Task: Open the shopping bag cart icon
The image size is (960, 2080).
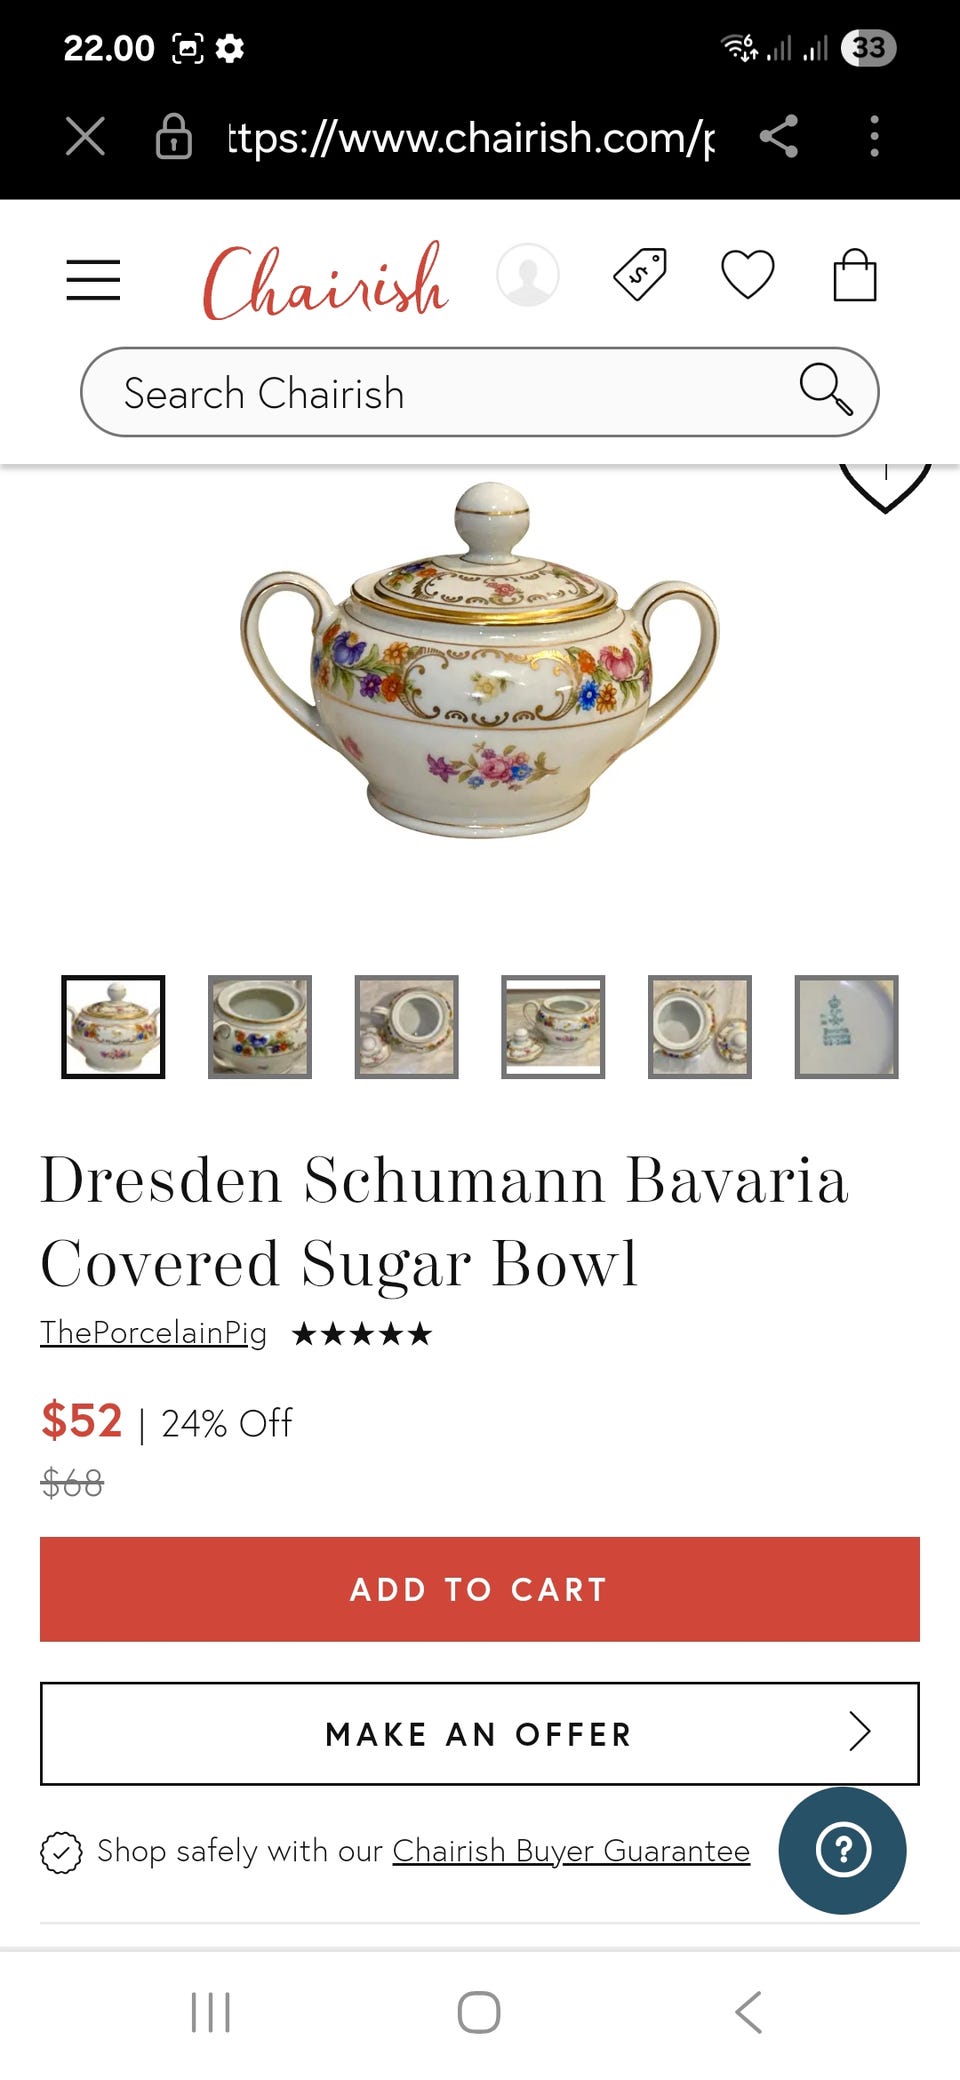Action: (855, 275)
